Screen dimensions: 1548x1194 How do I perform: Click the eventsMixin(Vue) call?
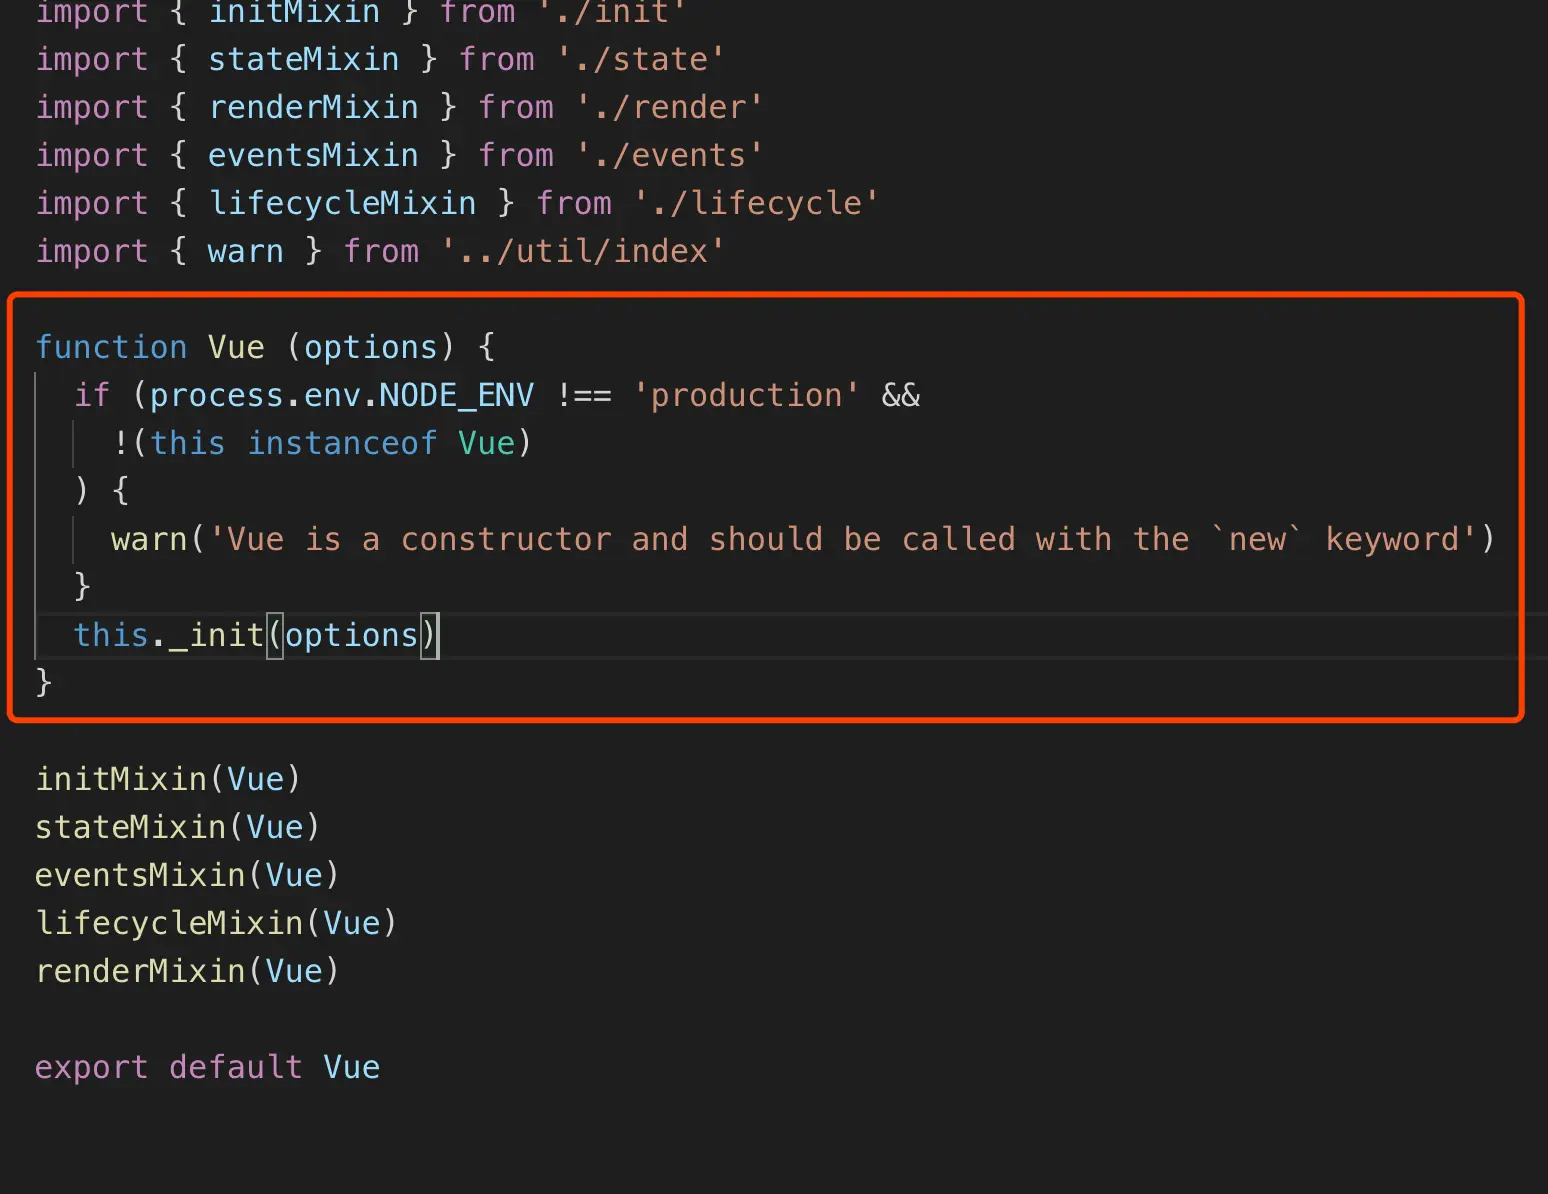(187, 875)
